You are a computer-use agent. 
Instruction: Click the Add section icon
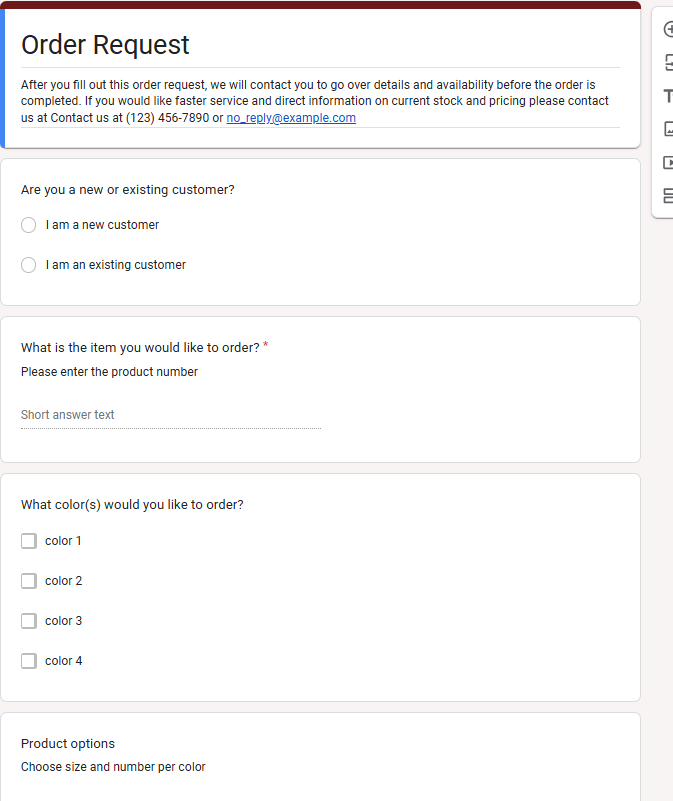(668, 195)
